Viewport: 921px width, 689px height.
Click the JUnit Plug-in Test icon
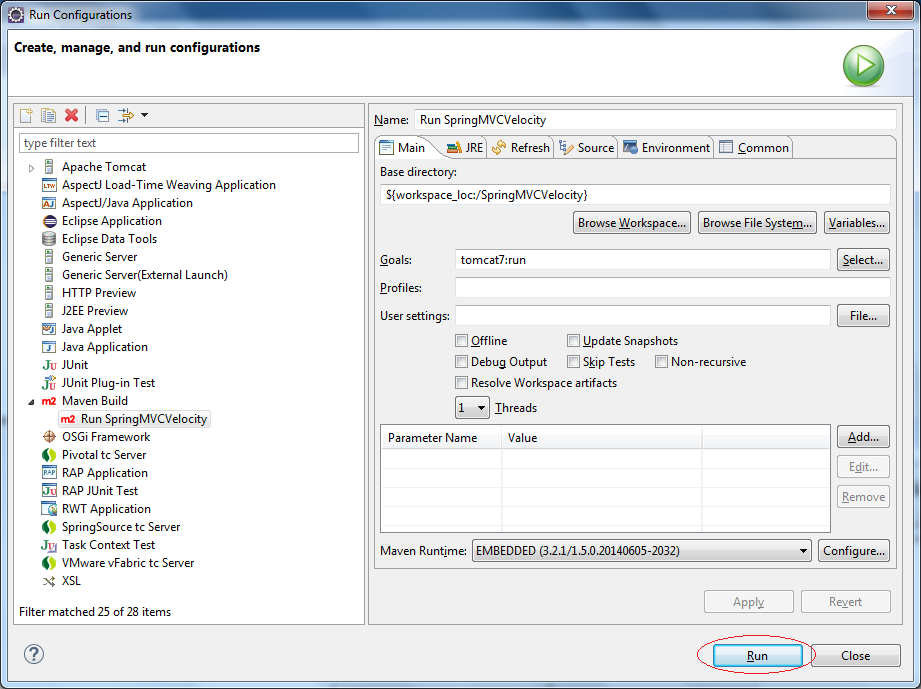point(49,383)
